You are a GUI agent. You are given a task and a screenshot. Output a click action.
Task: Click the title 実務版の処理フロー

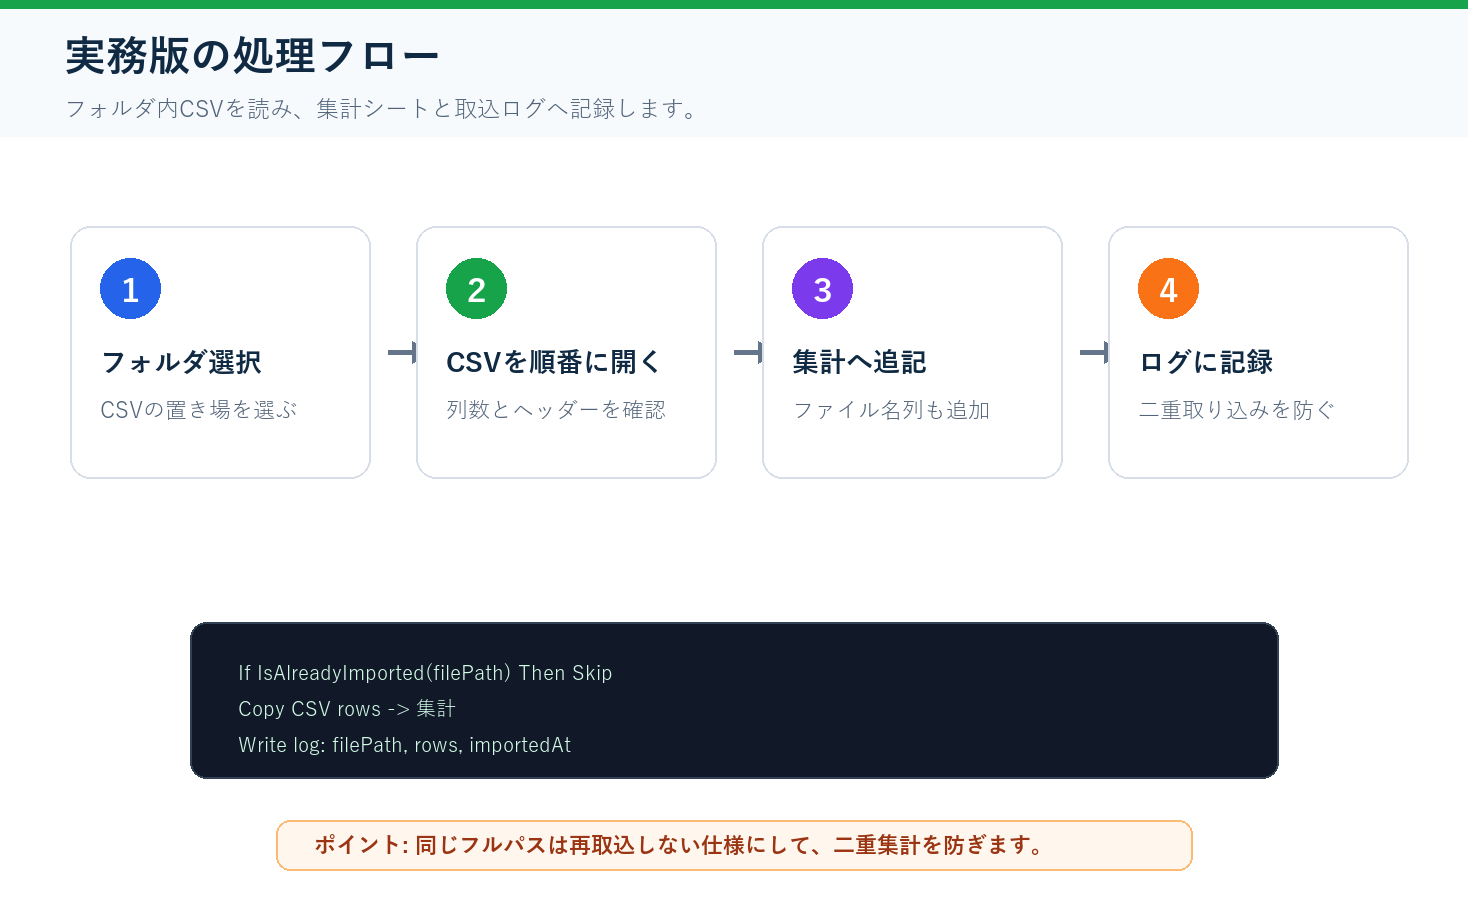[252, 56]
